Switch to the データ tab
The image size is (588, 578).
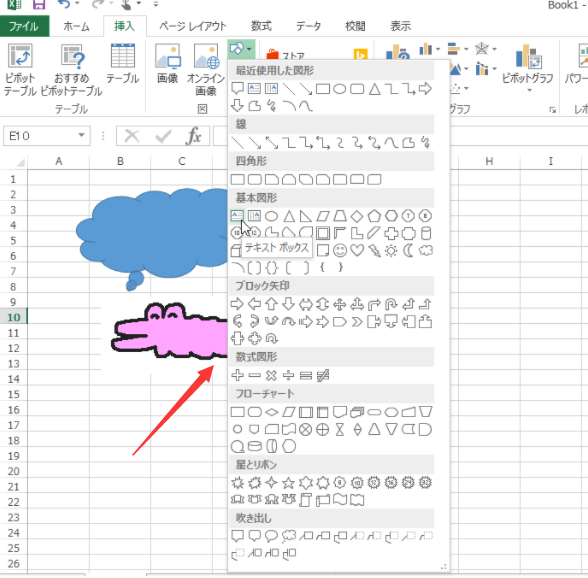308,26
